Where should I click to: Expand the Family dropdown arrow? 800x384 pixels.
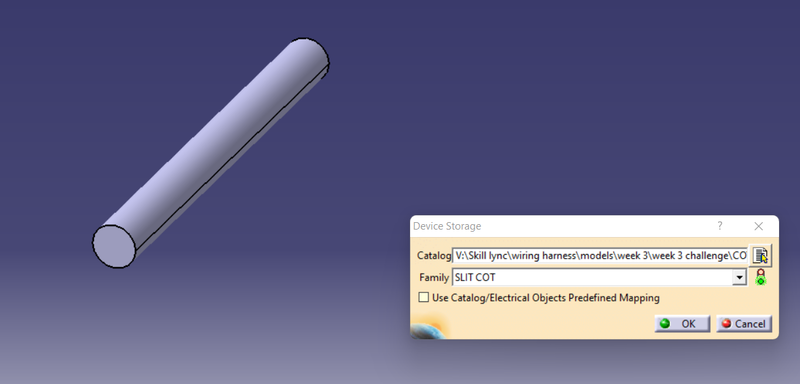pos(739,277)
